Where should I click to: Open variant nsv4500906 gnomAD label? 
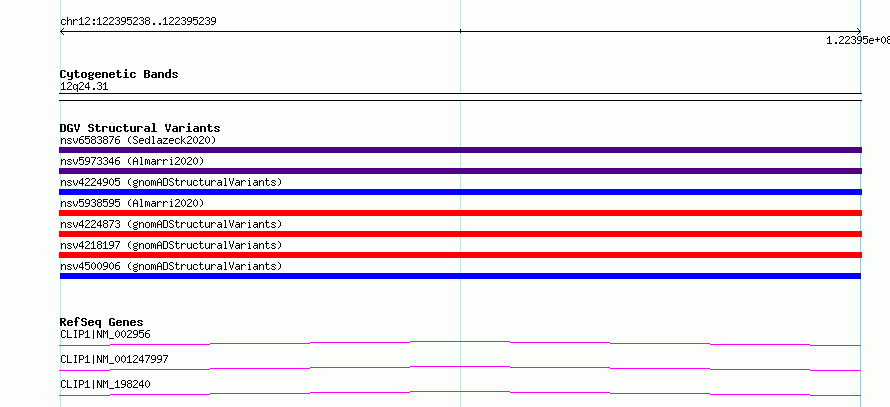[x=171, y=266]
